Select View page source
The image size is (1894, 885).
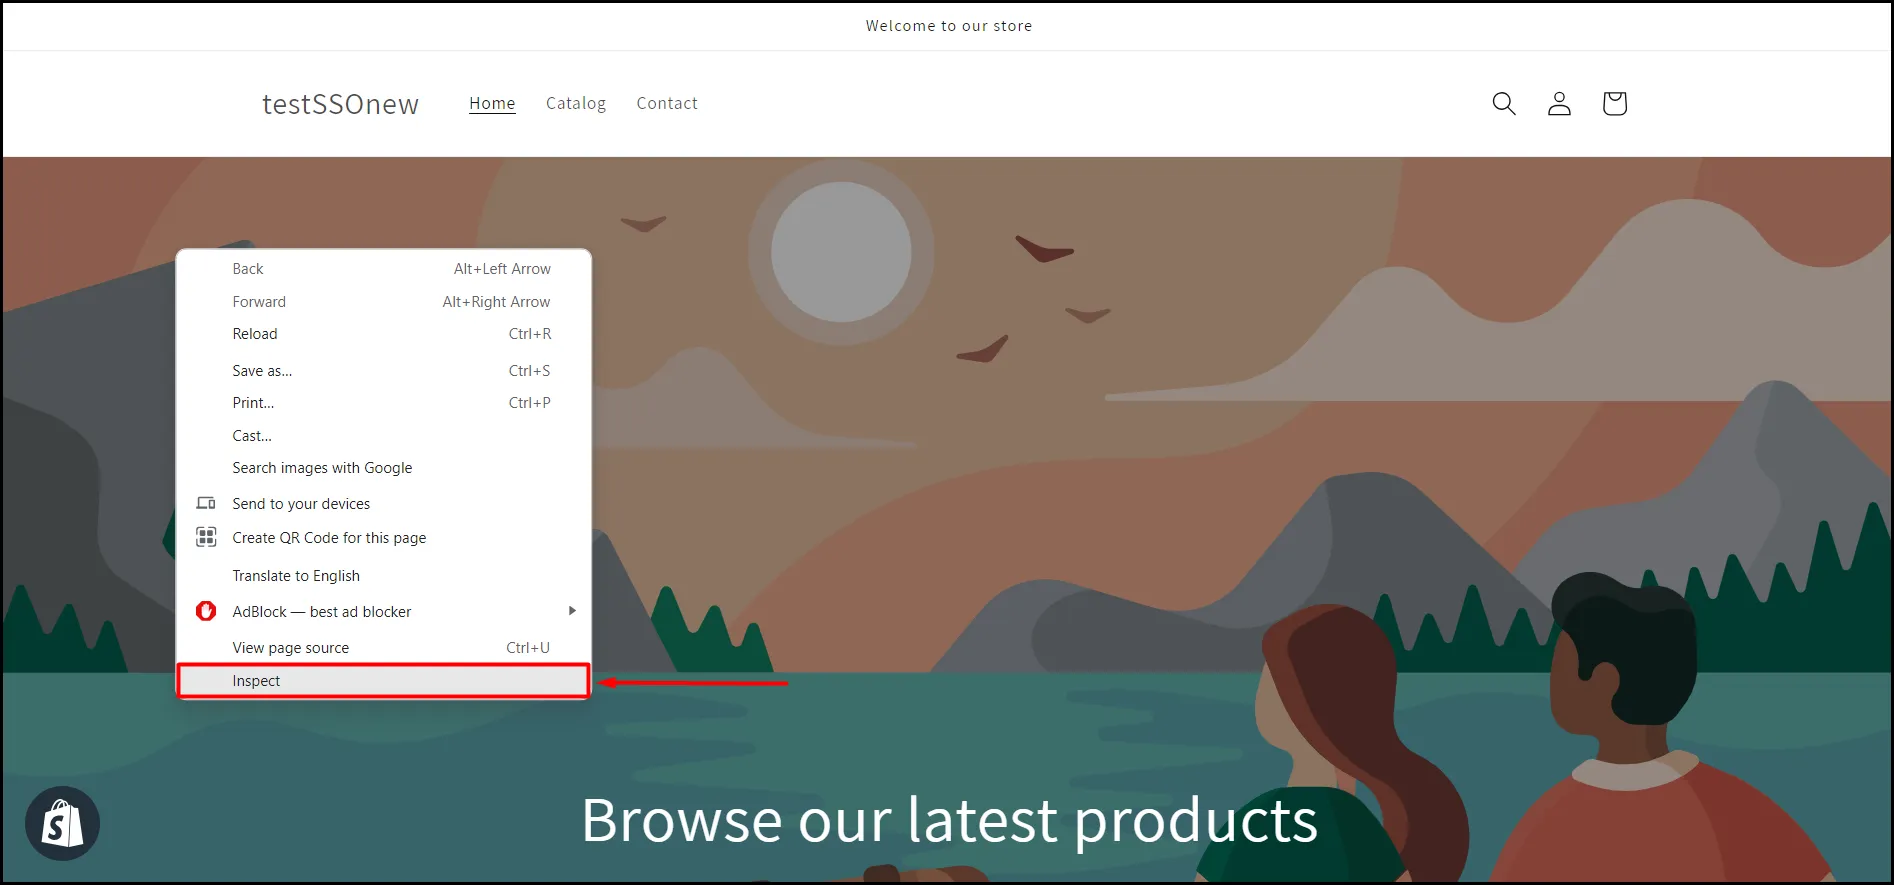pos(384,648)
